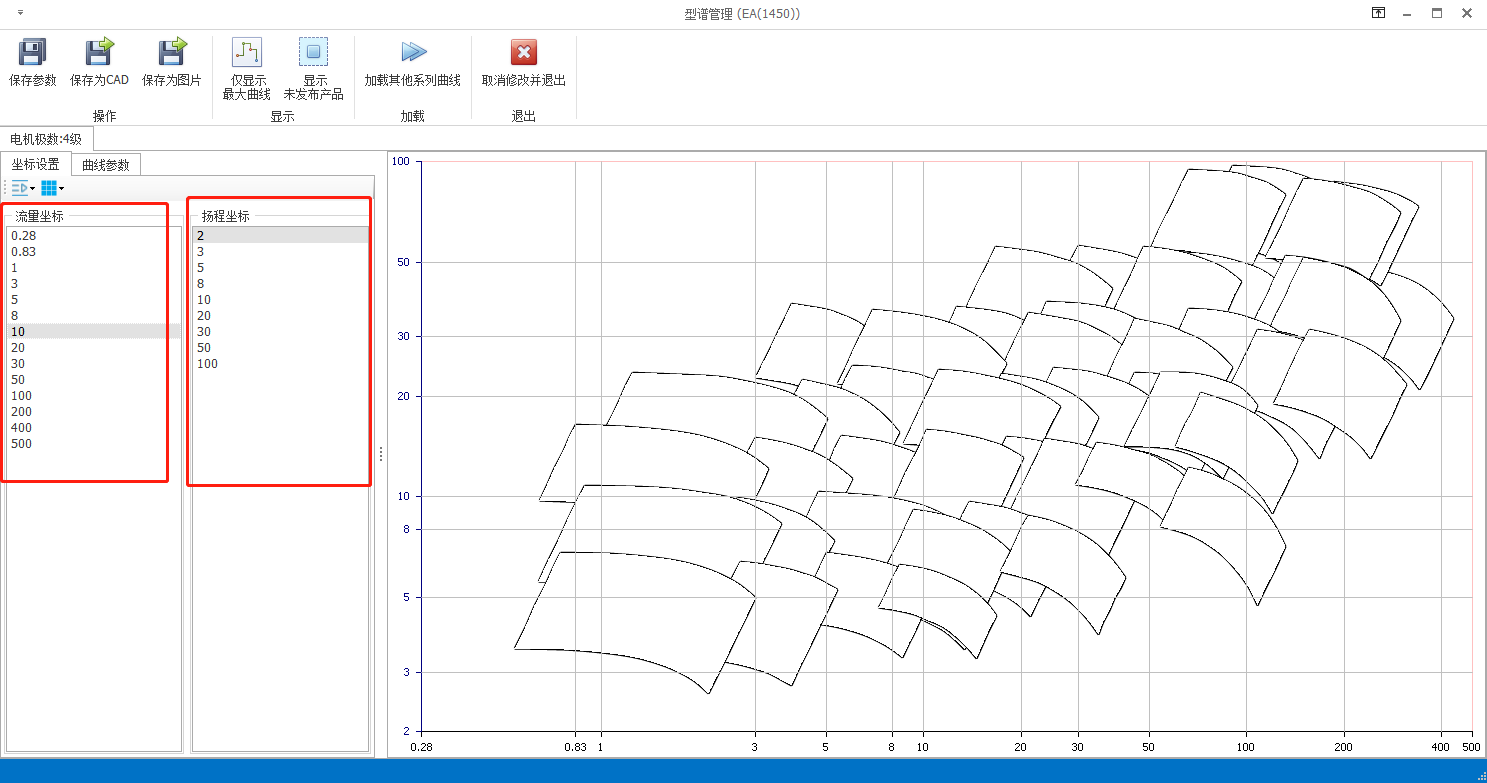Screen dimensions: 1487x783
Task: Select value 100 in 流量坐标 list
Action: pyautogui.click(x=94, y=395)
